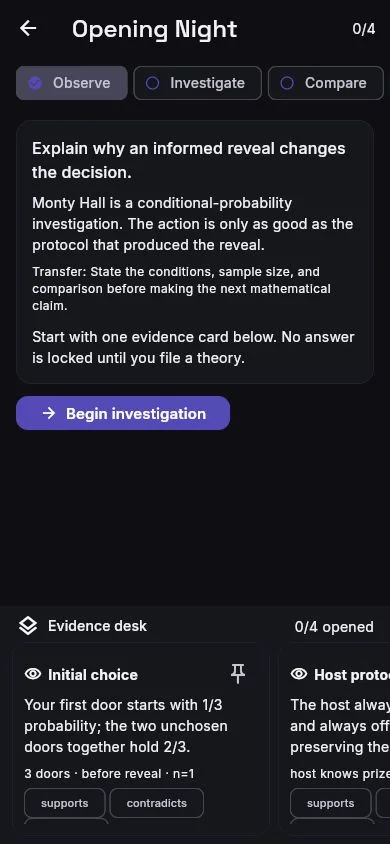Viewport: 390px width, 844px height.
Task: Start with the Begin investigation button
Action: (x=123, y=413)
